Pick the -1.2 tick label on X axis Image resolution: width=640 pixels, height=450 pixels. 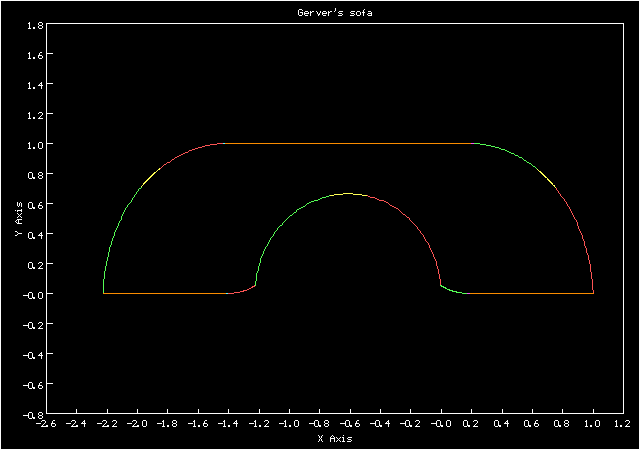258,424
